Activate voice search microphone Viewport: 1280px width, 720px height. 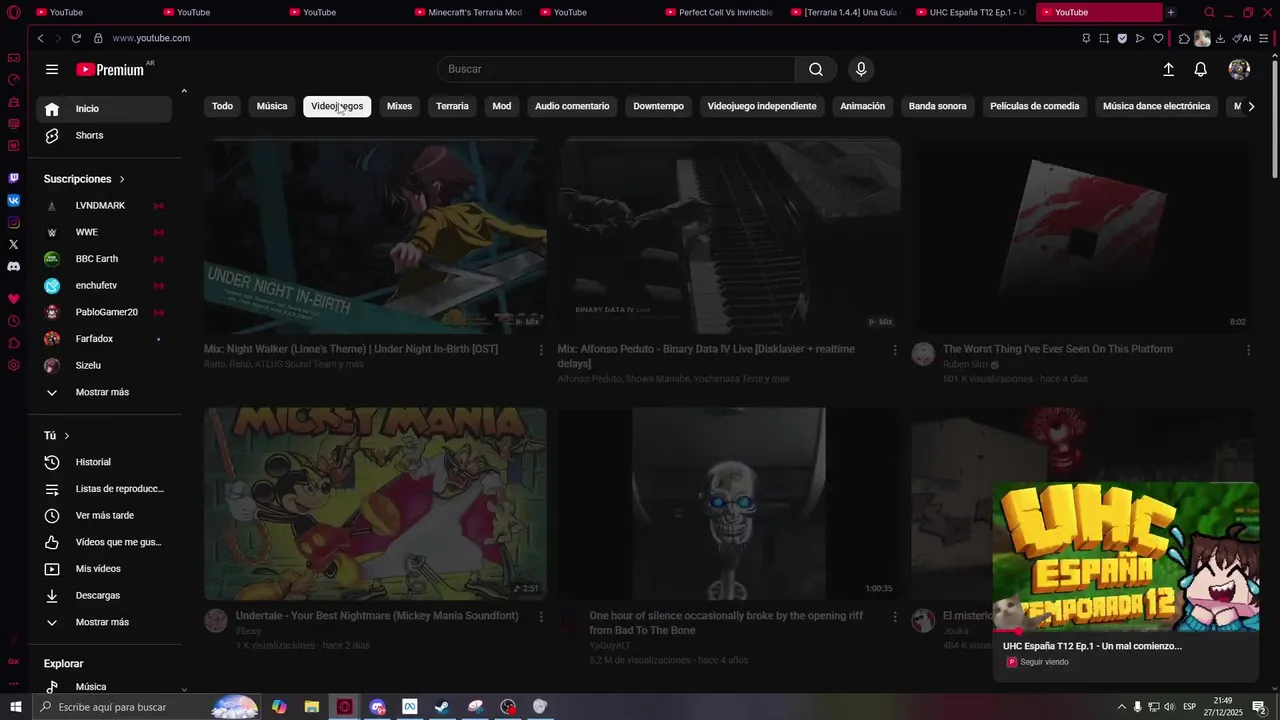point(861,69)
